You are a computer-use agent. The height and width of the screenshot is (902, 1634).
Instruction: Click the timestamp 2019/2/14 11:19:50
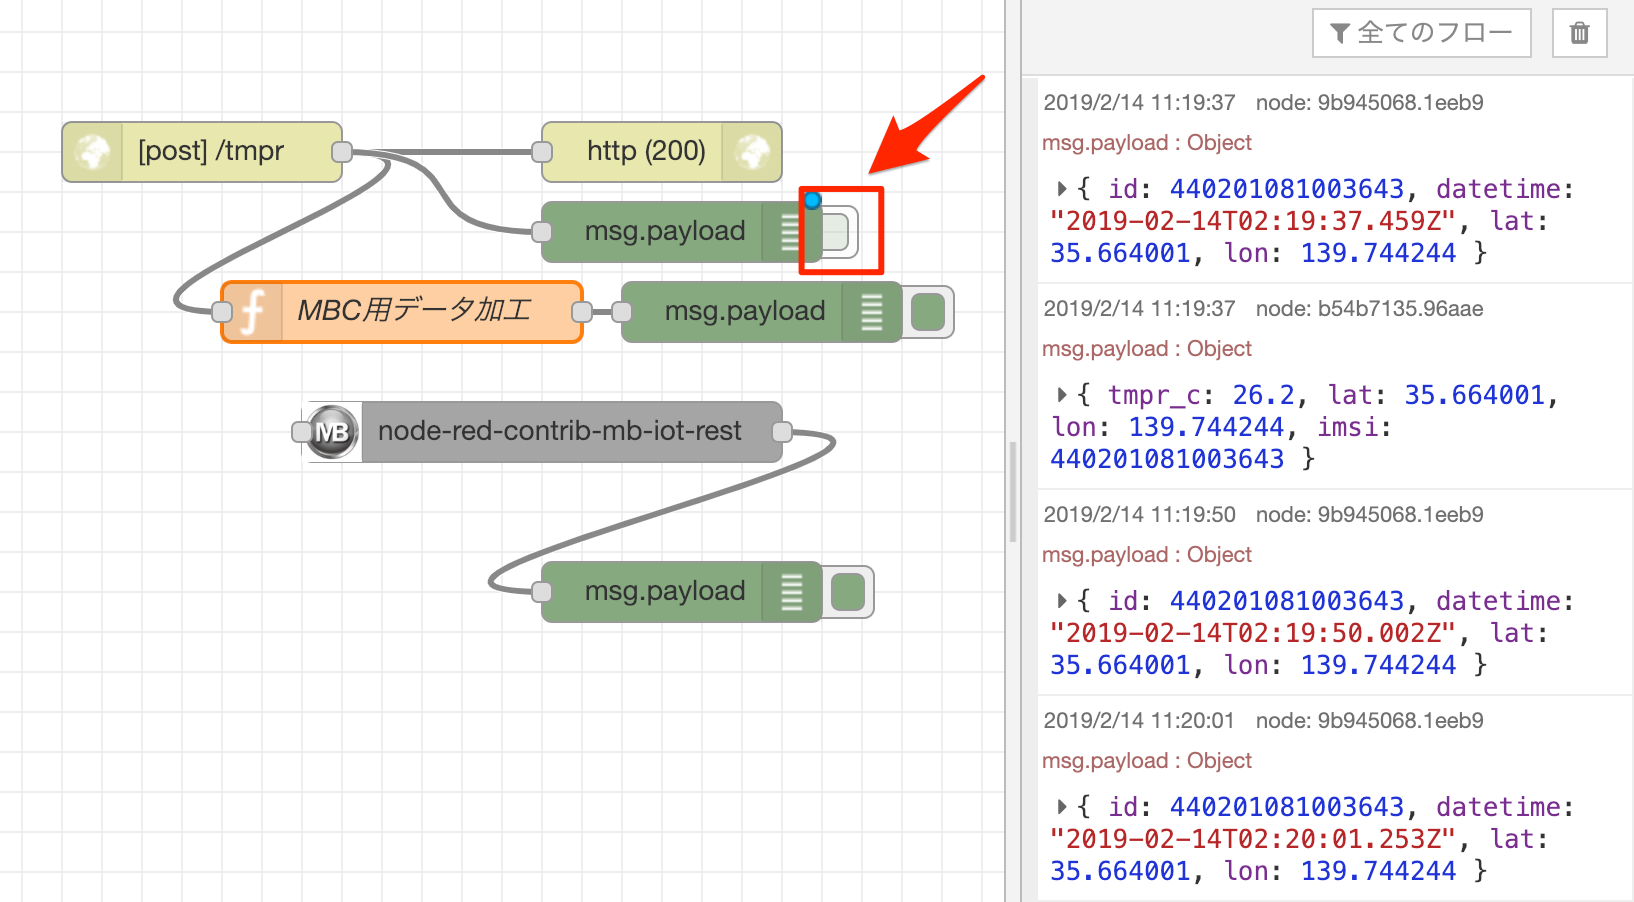(x=1139, y=515)
